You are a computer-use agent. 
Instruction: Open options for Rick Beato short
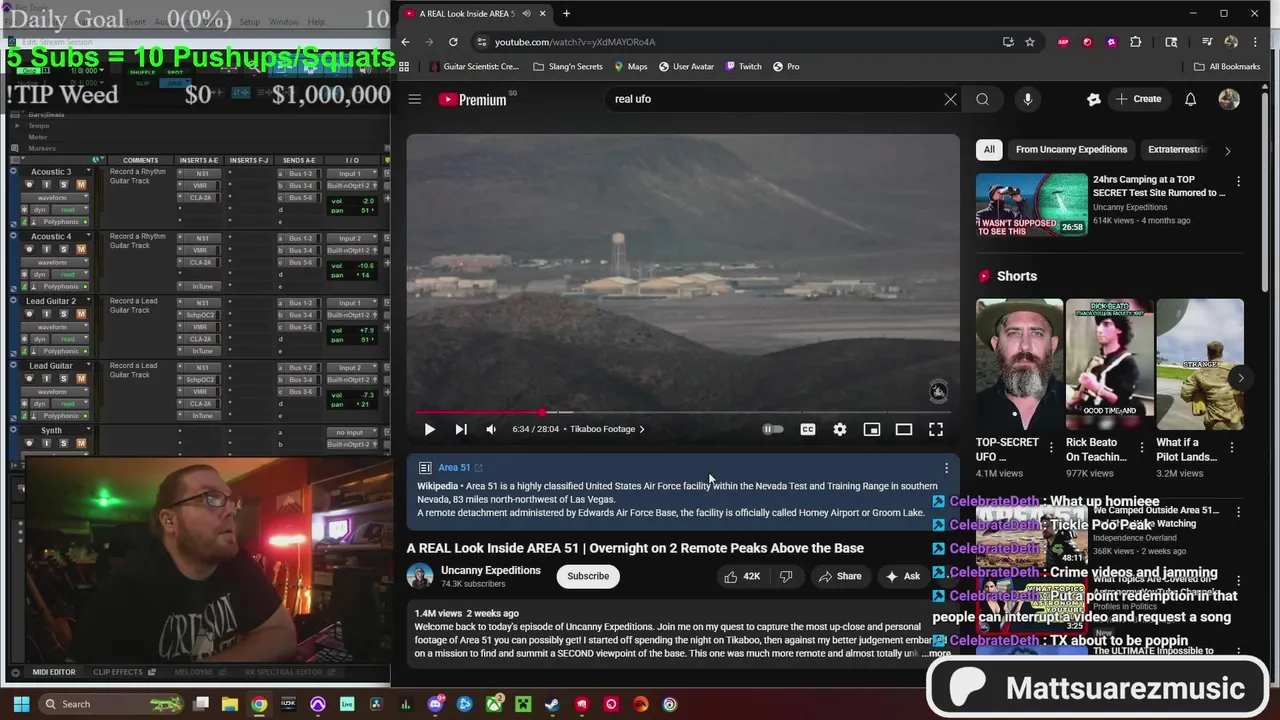(1141, 447)
